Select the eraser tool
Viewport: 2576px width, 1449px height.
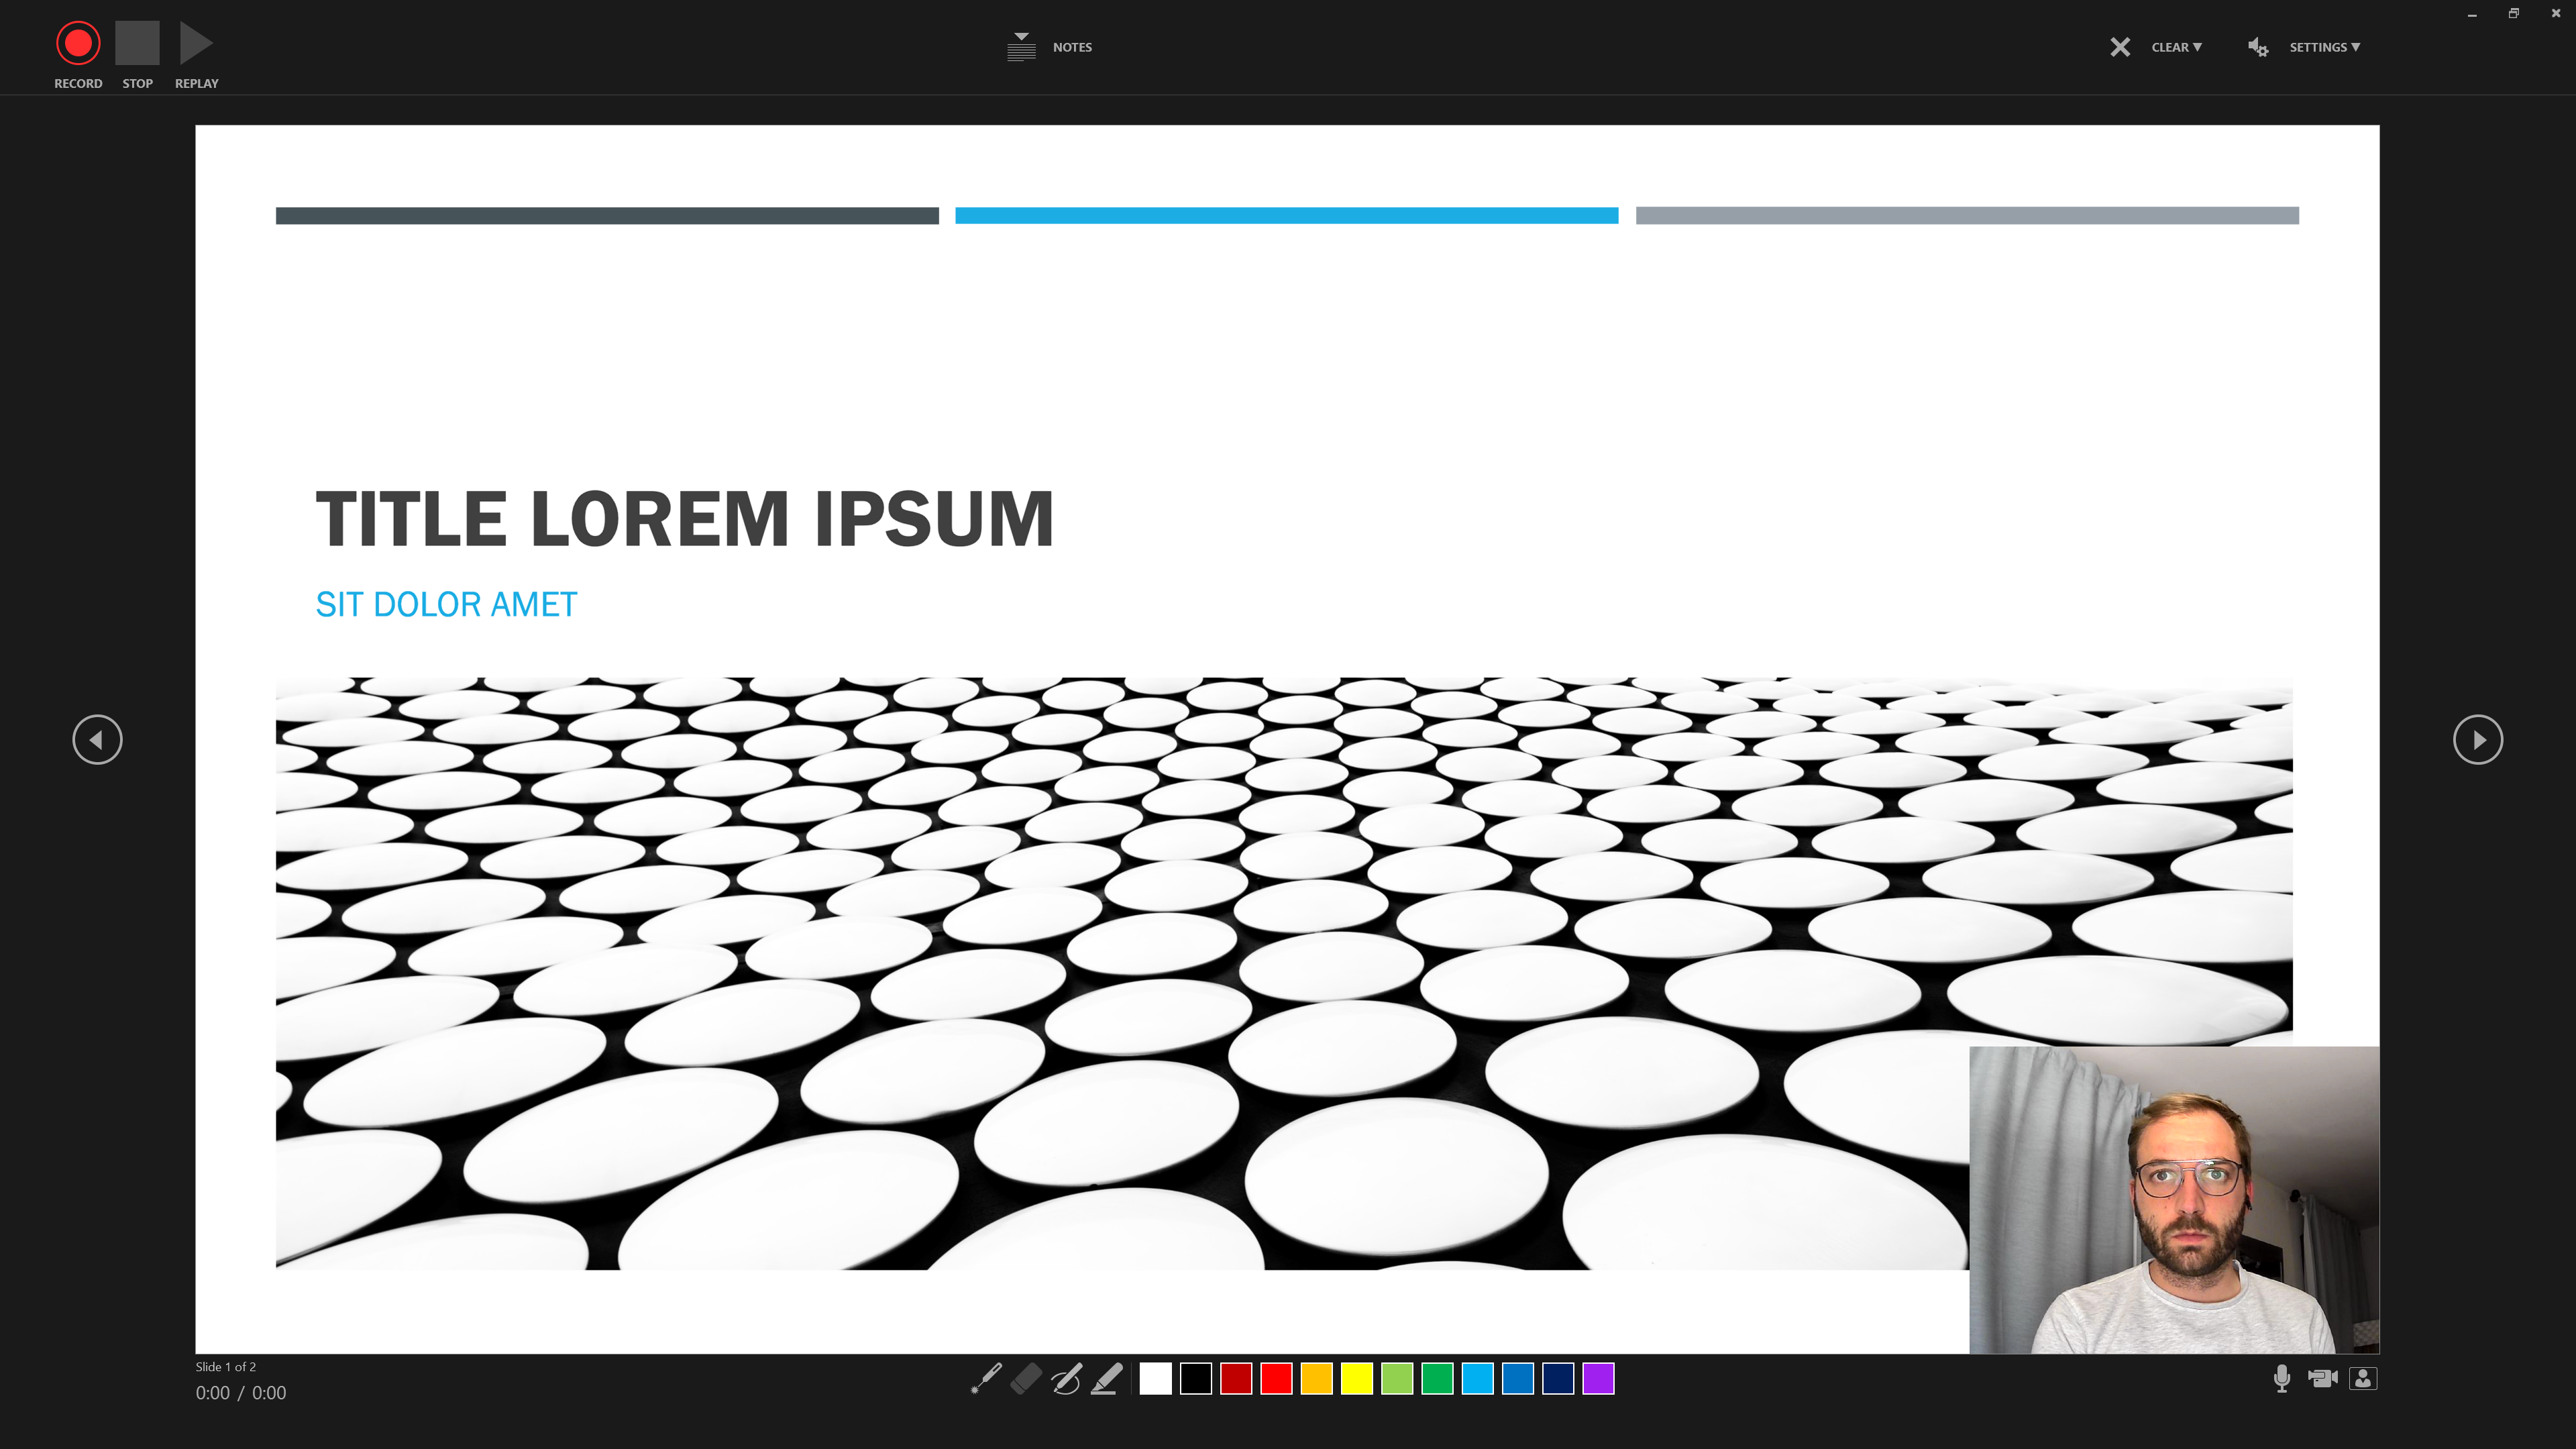[1026, 1378]
